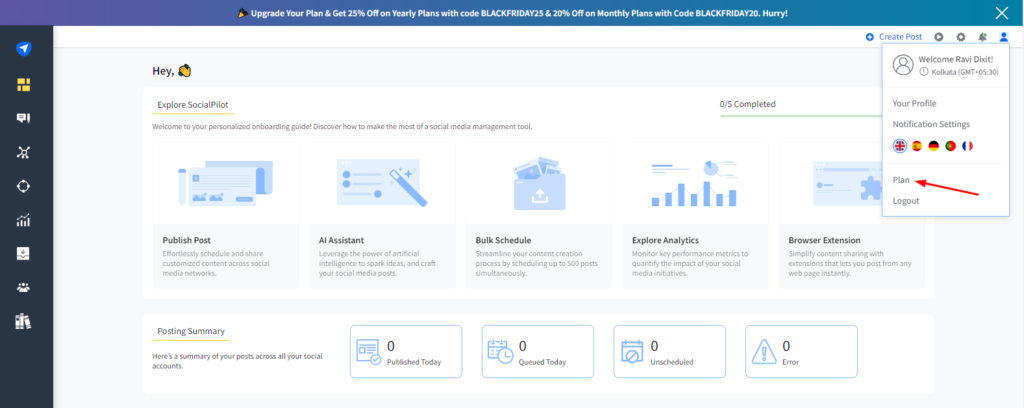1024x408 pixels.
Task: Open the Explore Analytics onboarding card
Action: coord(695,215)
